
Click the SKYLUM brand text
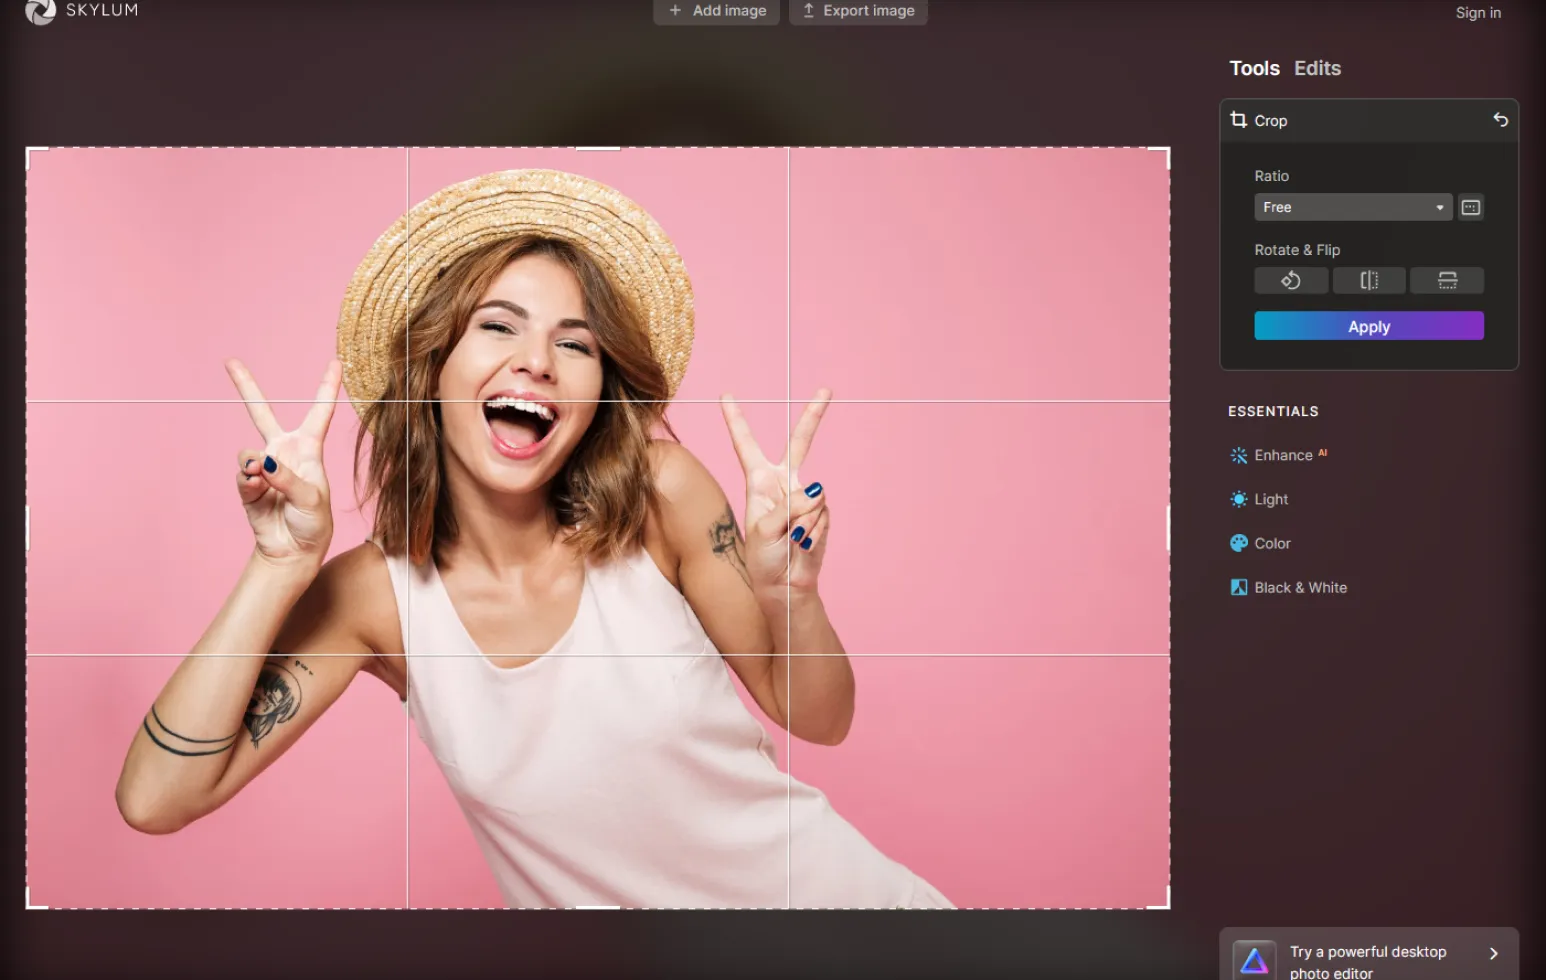click(x=102, y=10)
